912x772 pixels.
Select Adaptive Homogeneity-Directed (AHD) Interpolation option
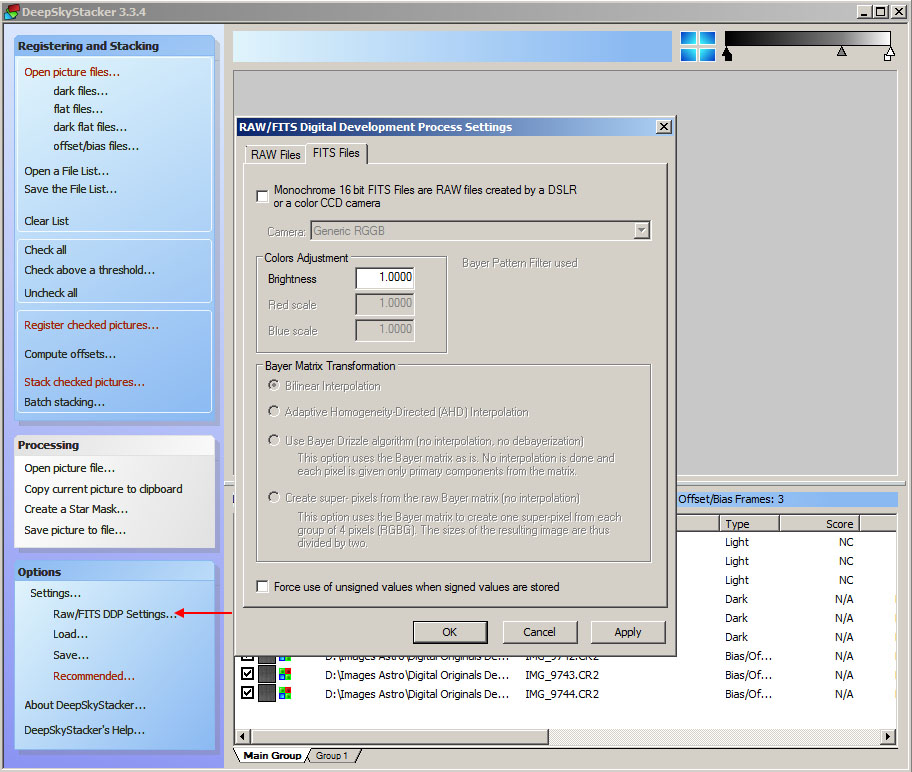(273, 411)
